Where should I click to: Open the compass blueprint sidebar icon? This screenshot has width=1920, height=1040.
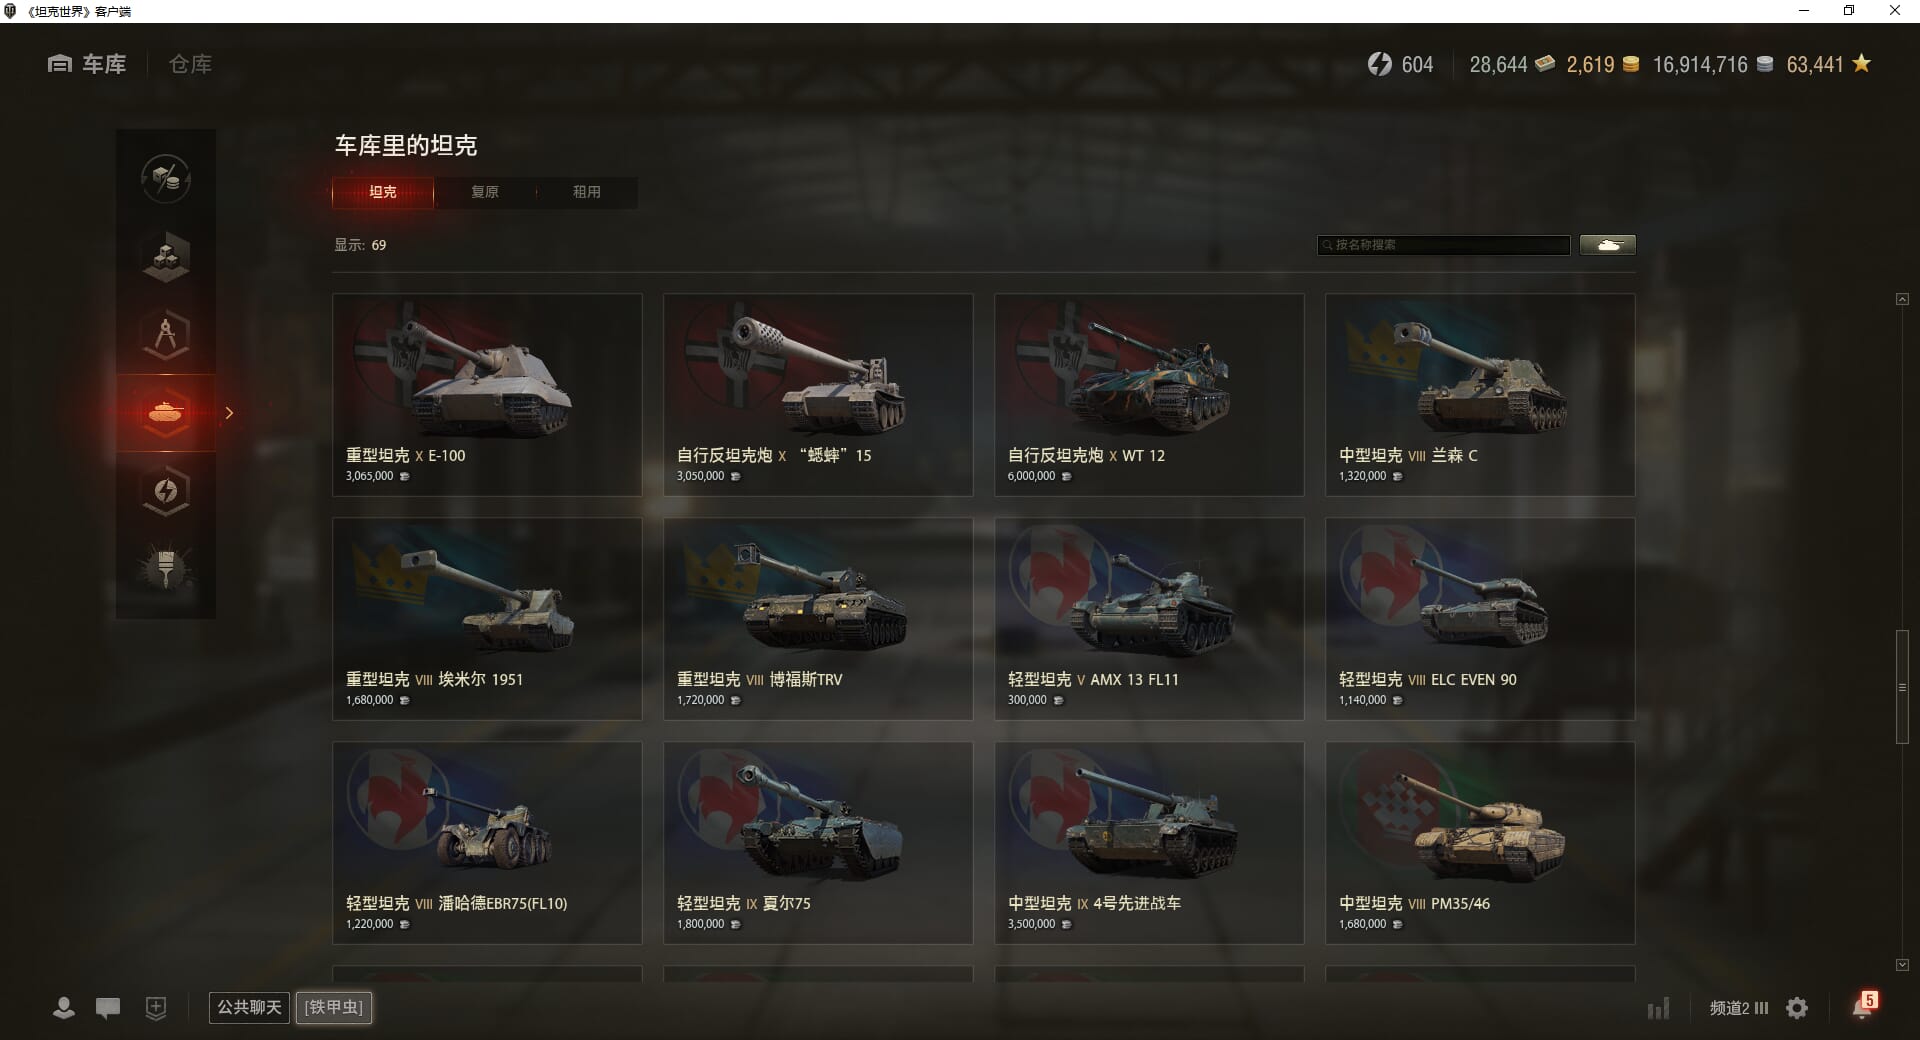(166, 335)
